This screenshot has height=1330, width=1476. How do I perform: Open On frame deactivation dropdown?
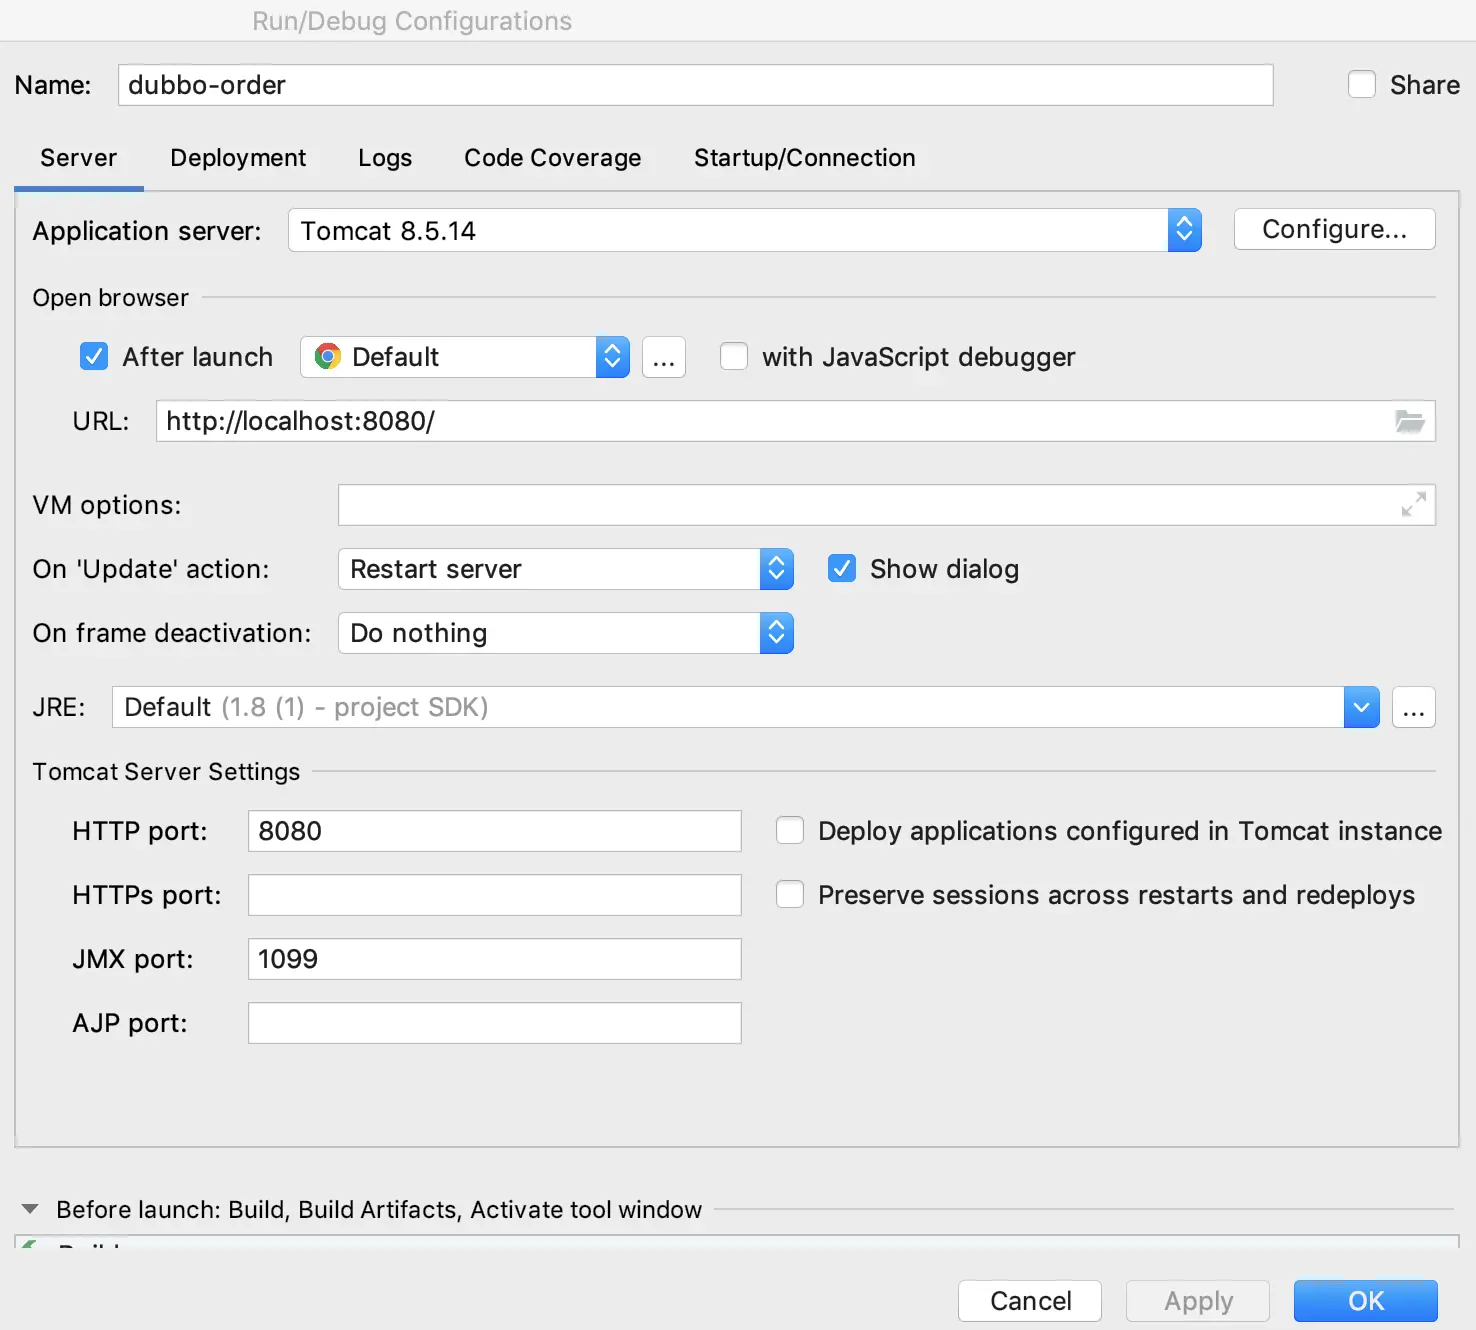(x=776, y=633)
